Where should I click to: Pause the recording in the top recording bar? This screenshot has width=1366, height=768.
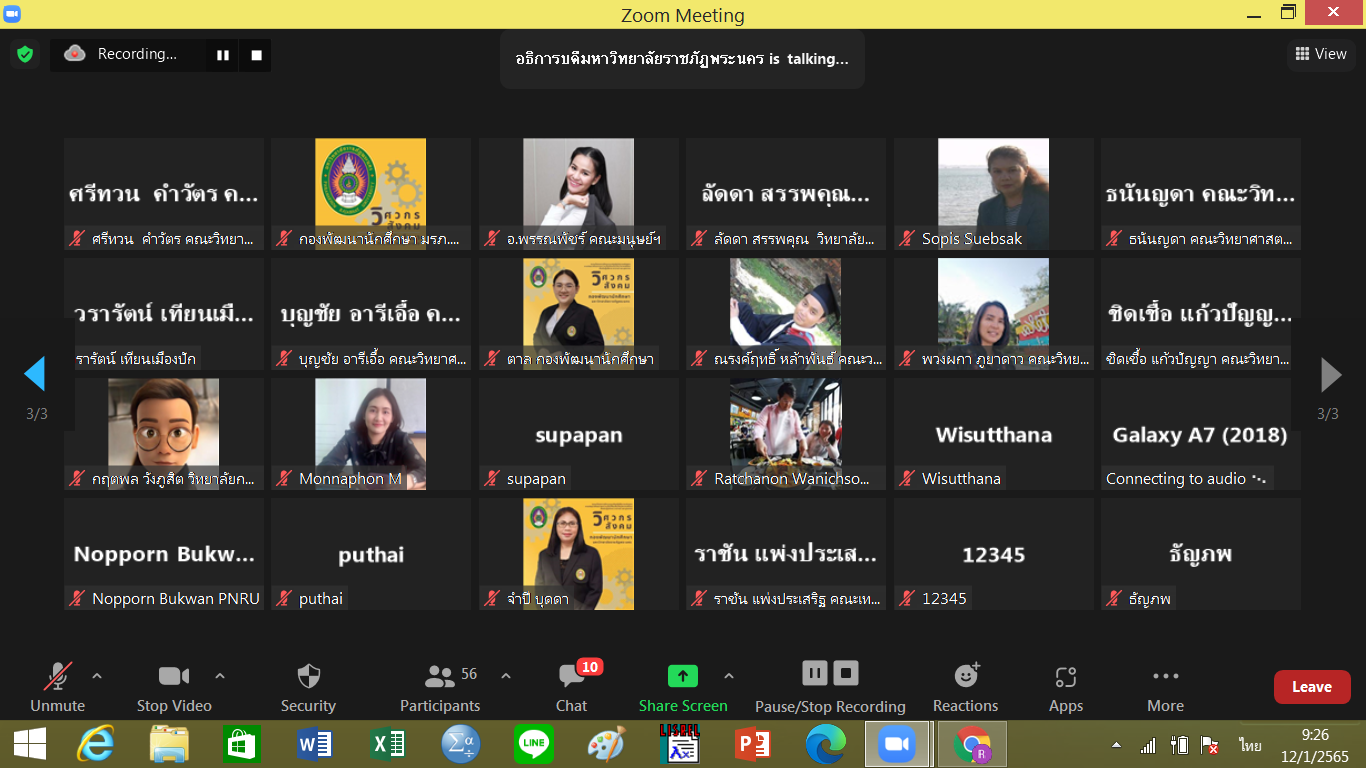[x=222, y=55]
